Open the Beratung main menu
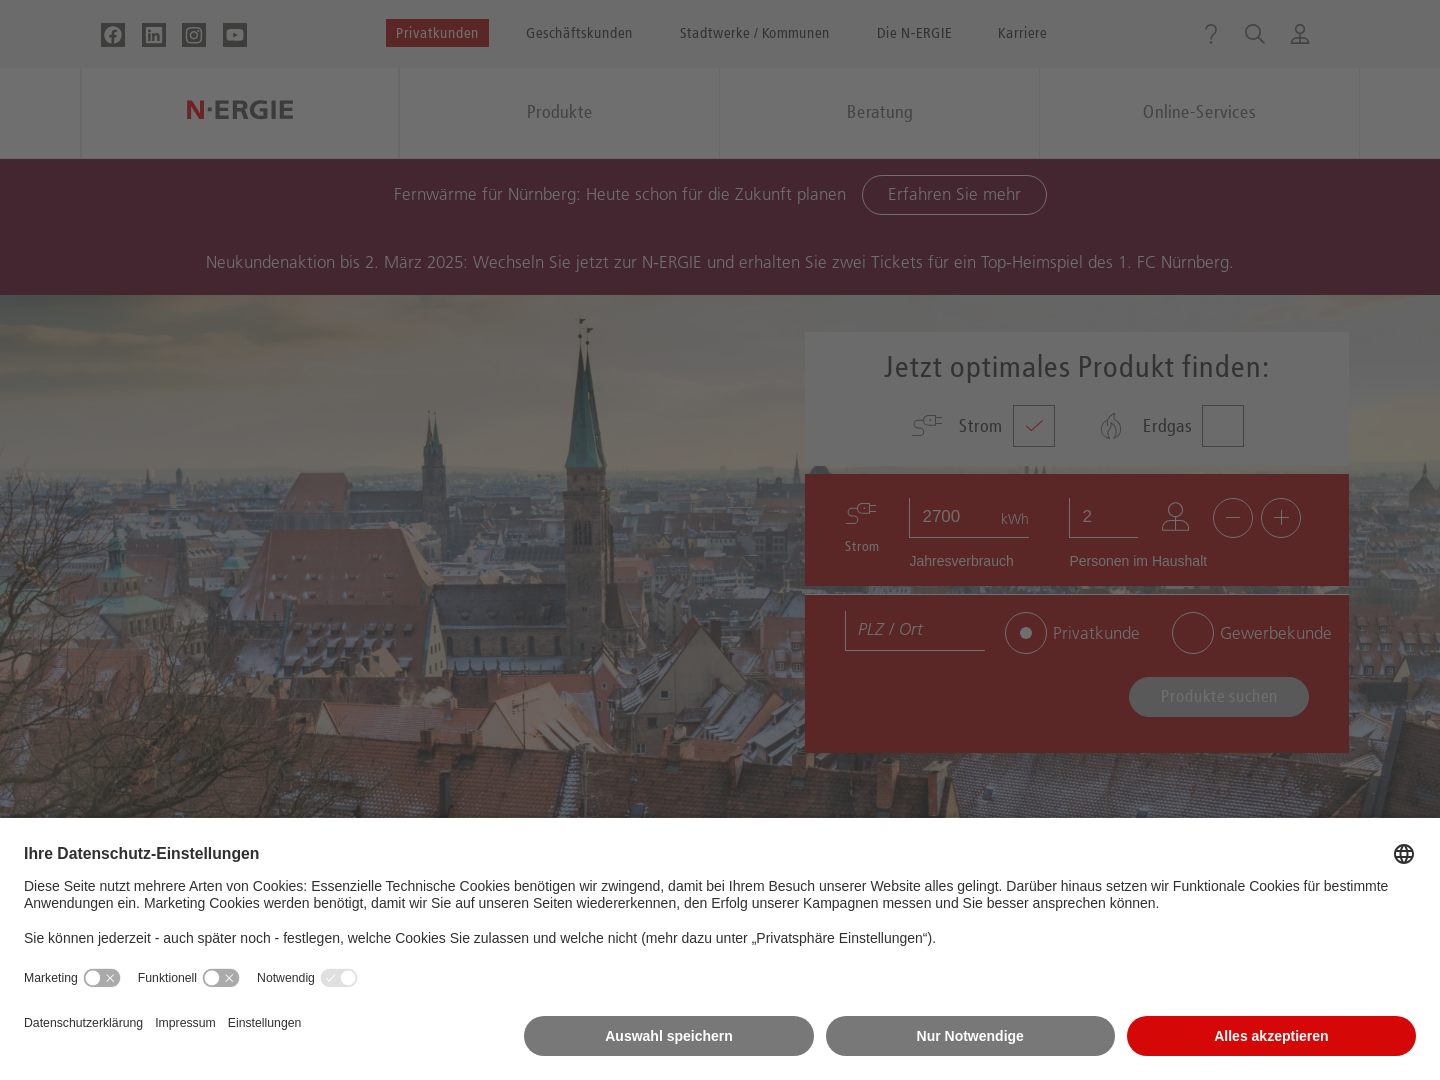The width and height of the screenshot is (1440, 1080). coord(880,113)
